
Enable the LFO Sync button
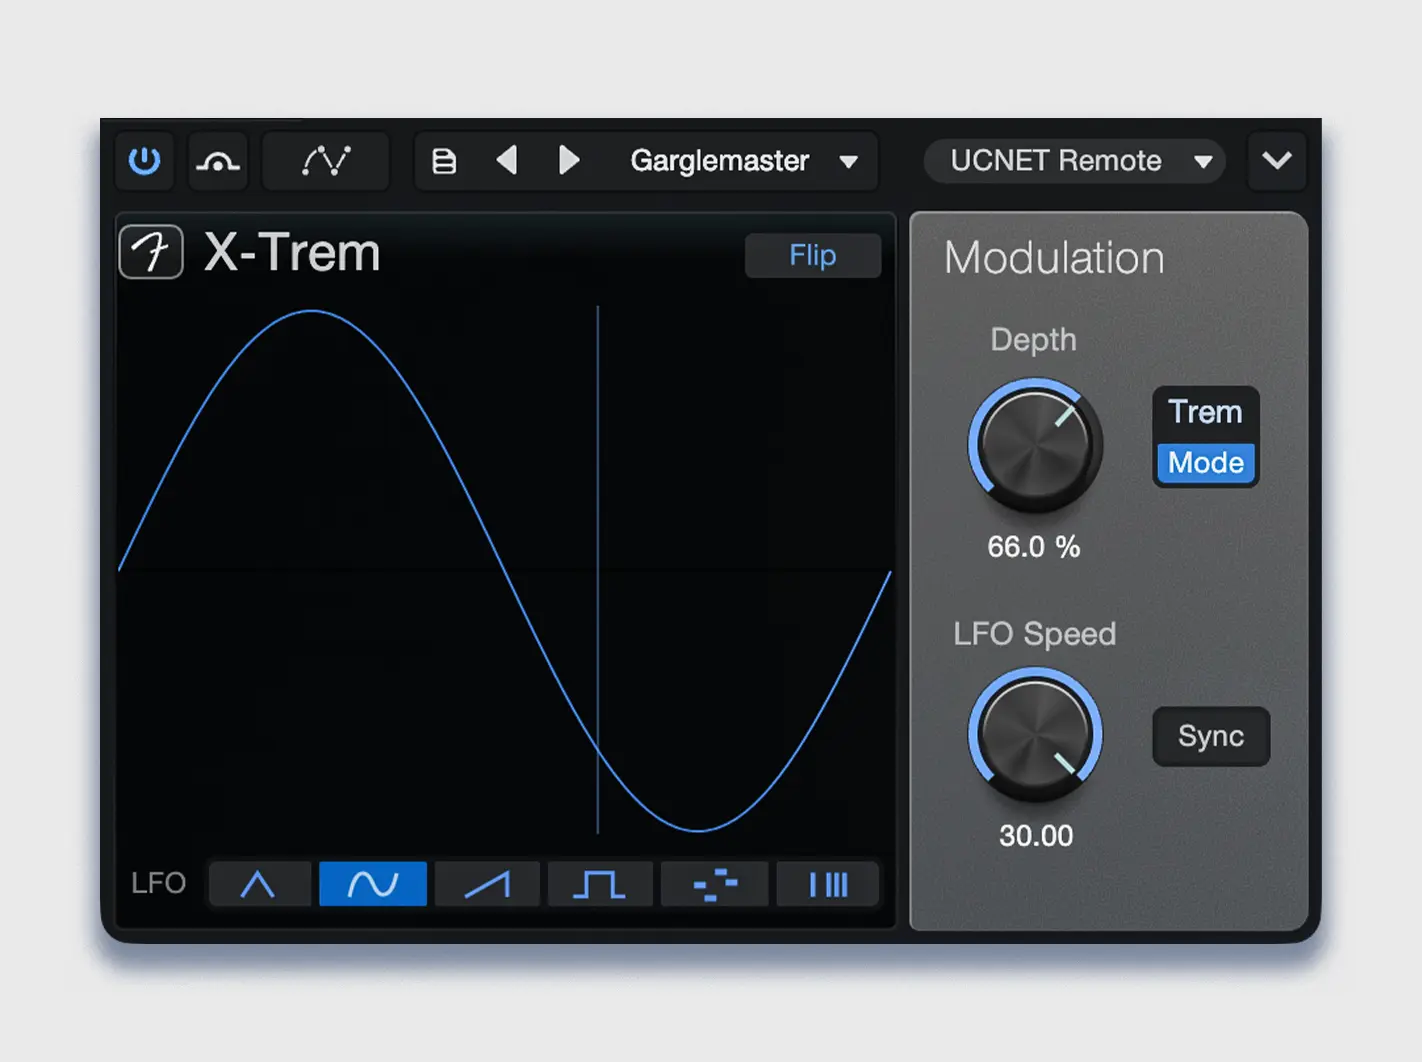(x=1211, y=737)
